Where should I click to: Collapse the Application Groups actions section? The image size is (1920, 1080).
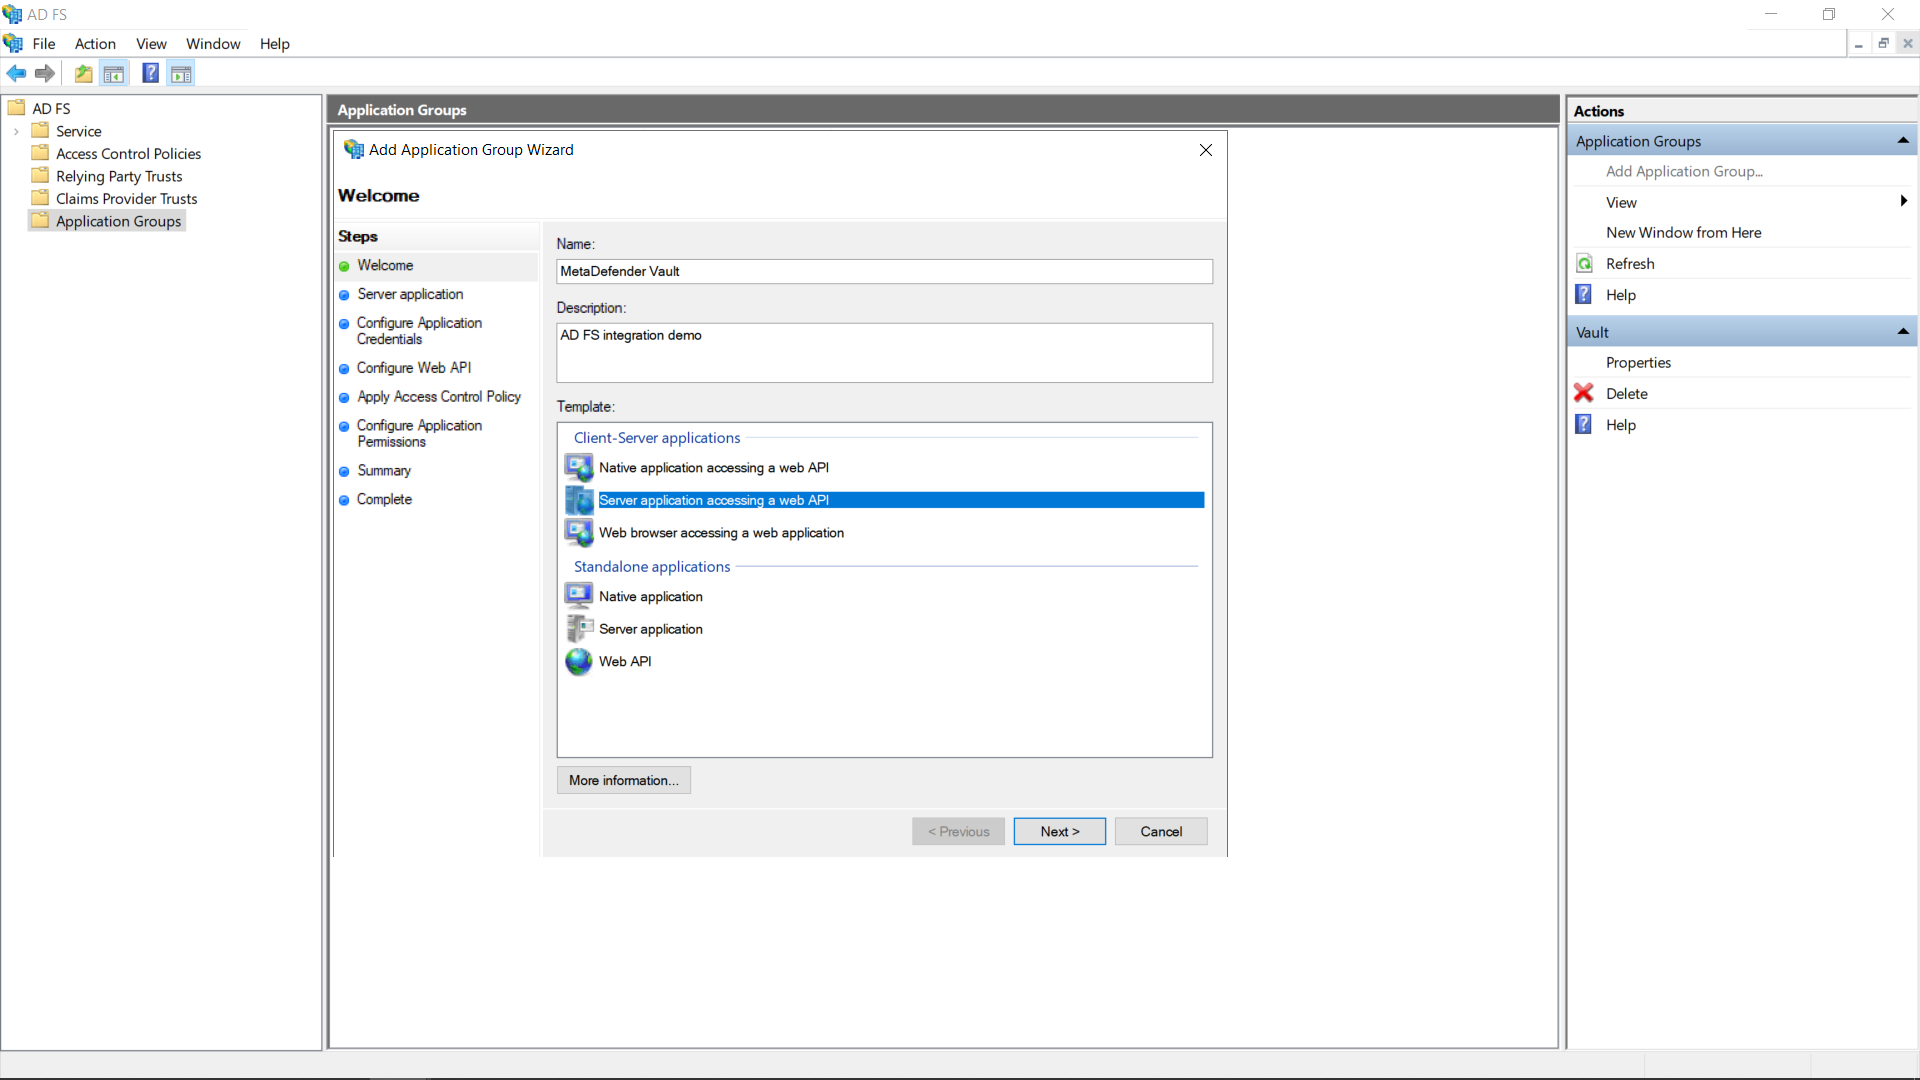coord(1903,141)
